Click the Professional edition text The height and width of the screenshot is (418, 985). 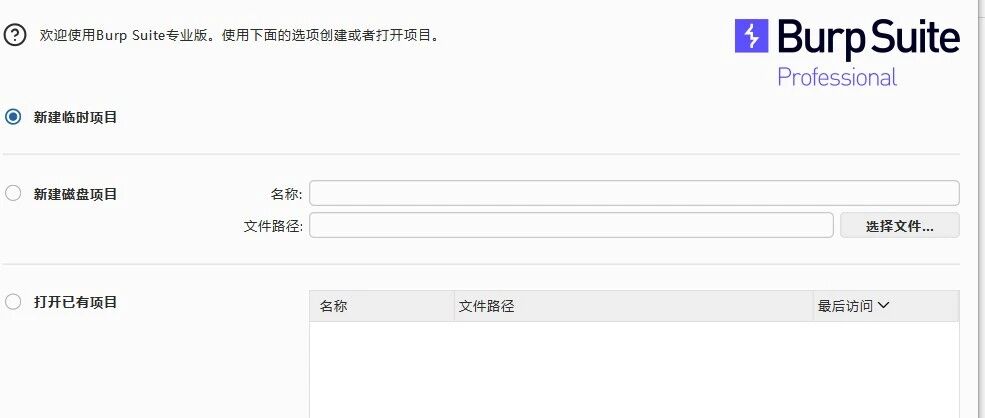pos(837,77)
